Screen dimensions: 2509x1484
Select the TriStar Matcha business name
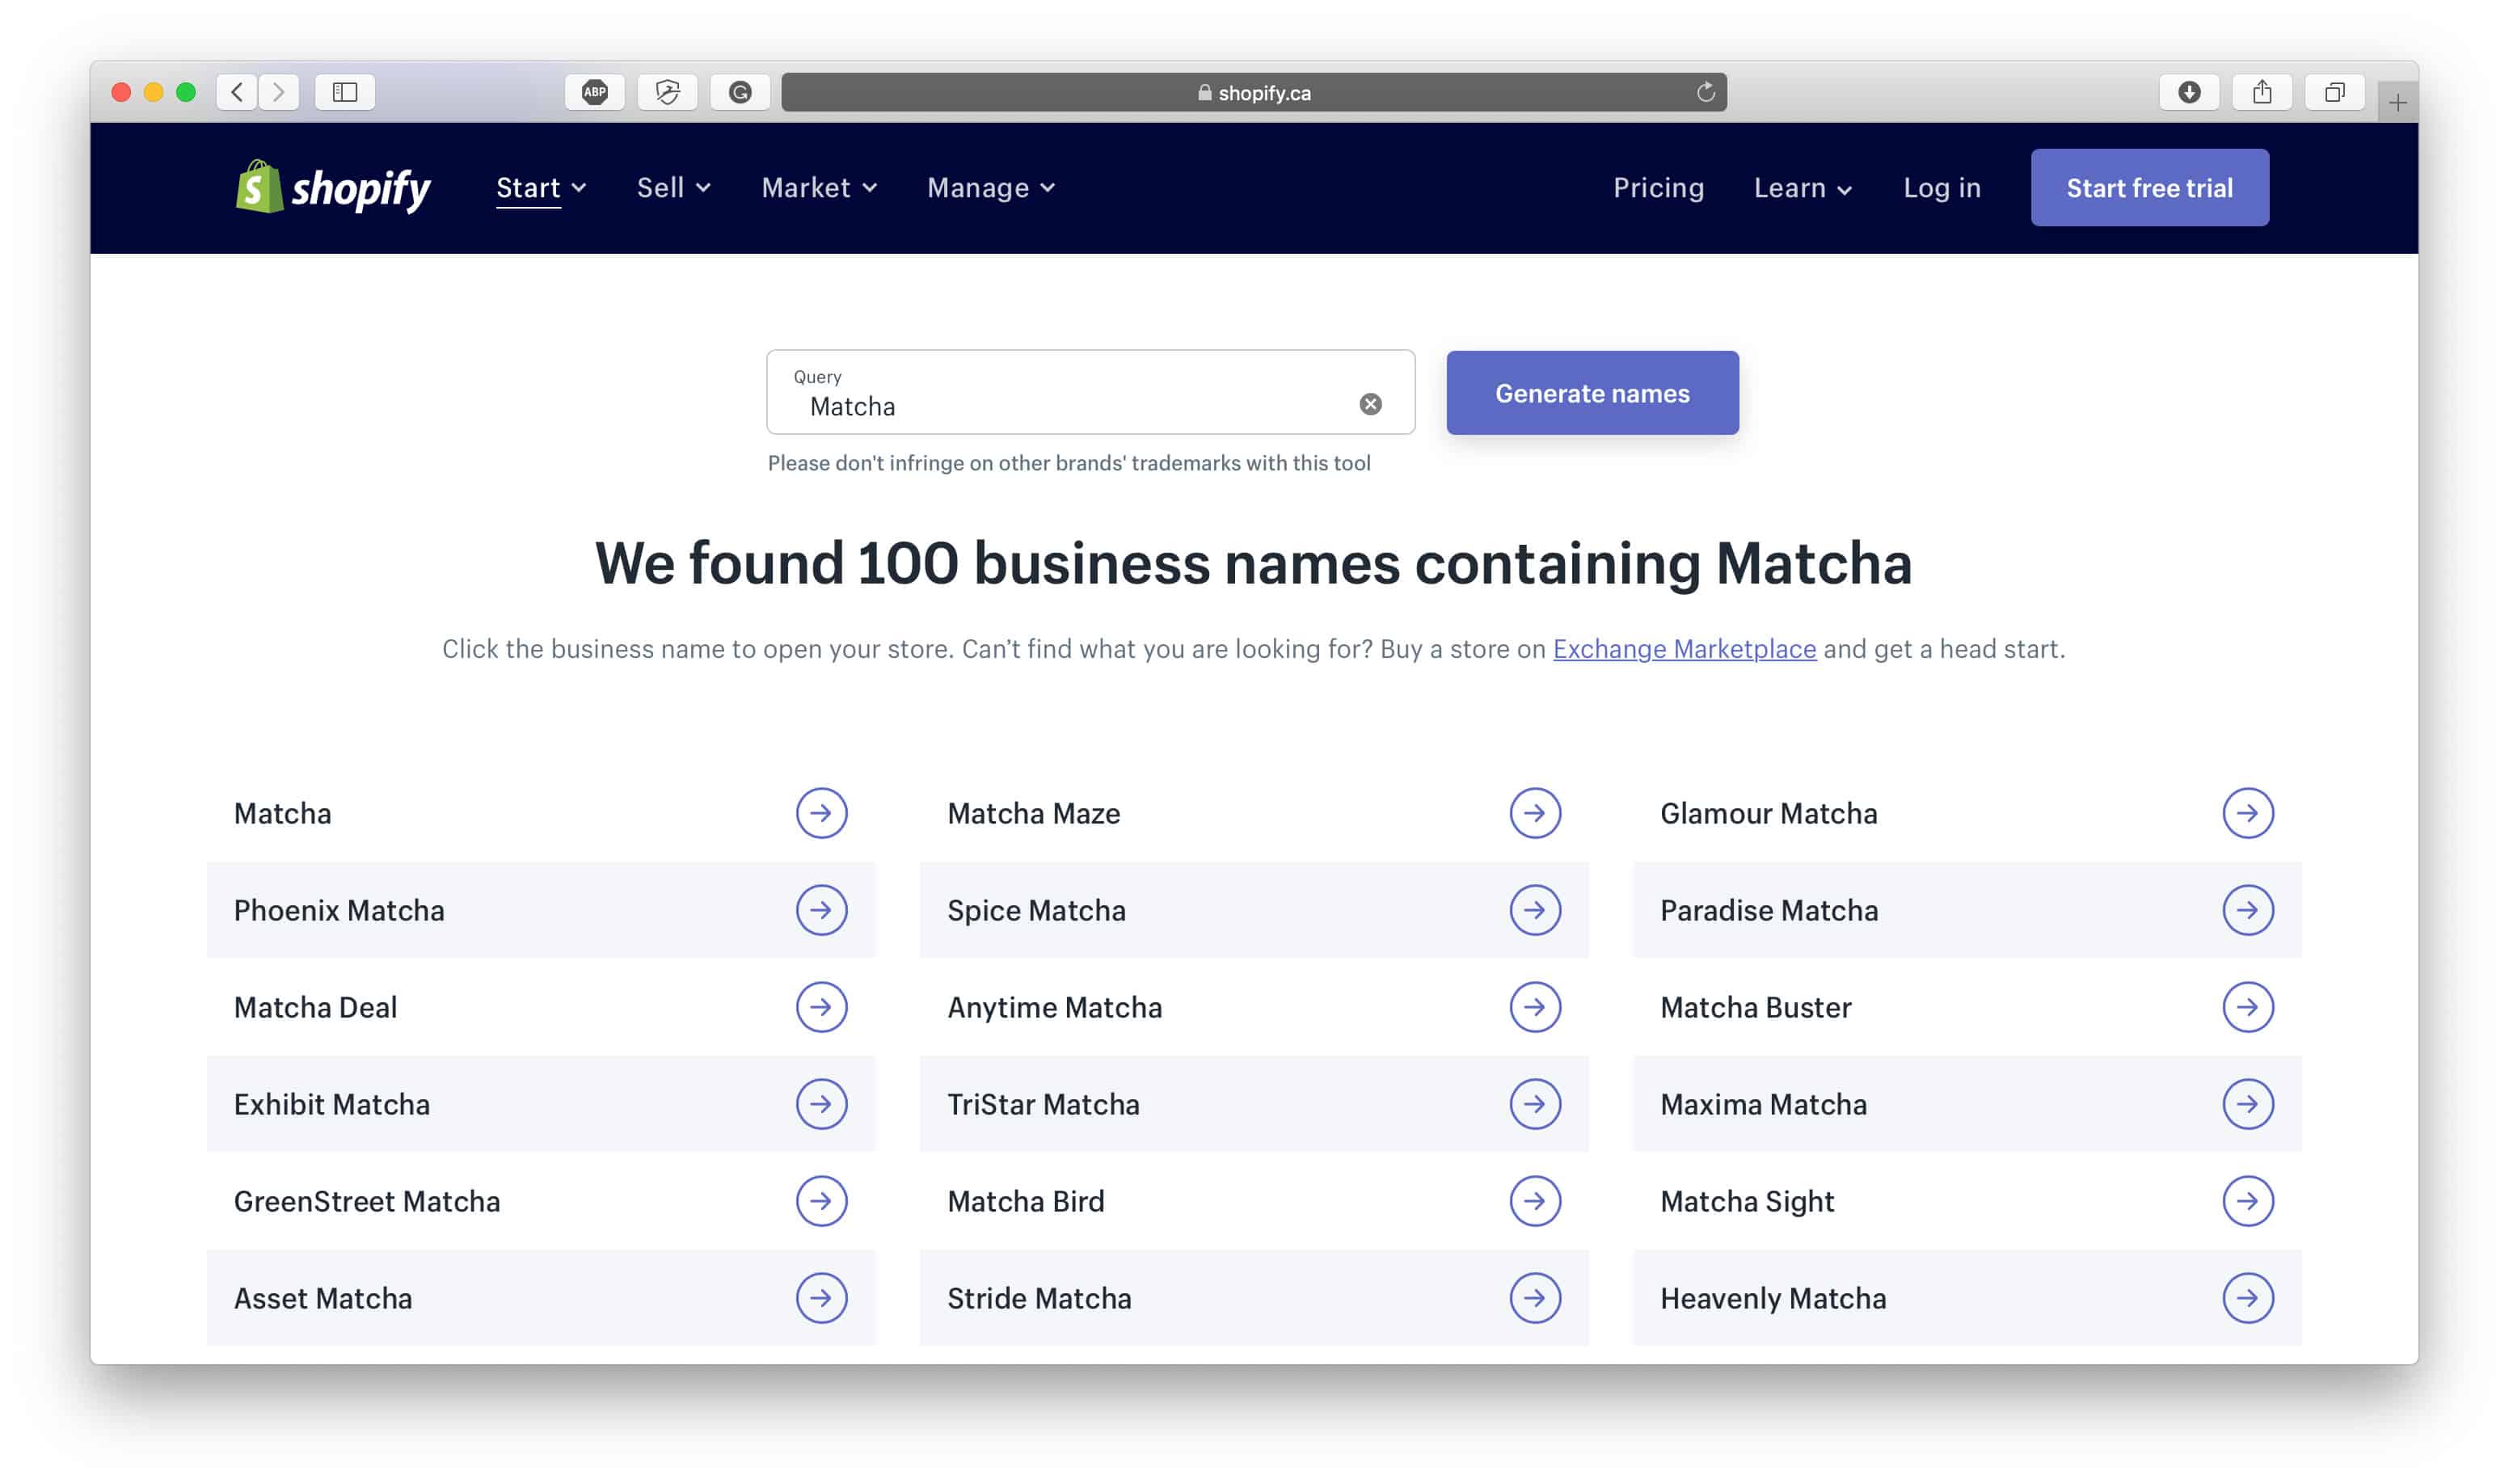click(x=1043, y=1104)
